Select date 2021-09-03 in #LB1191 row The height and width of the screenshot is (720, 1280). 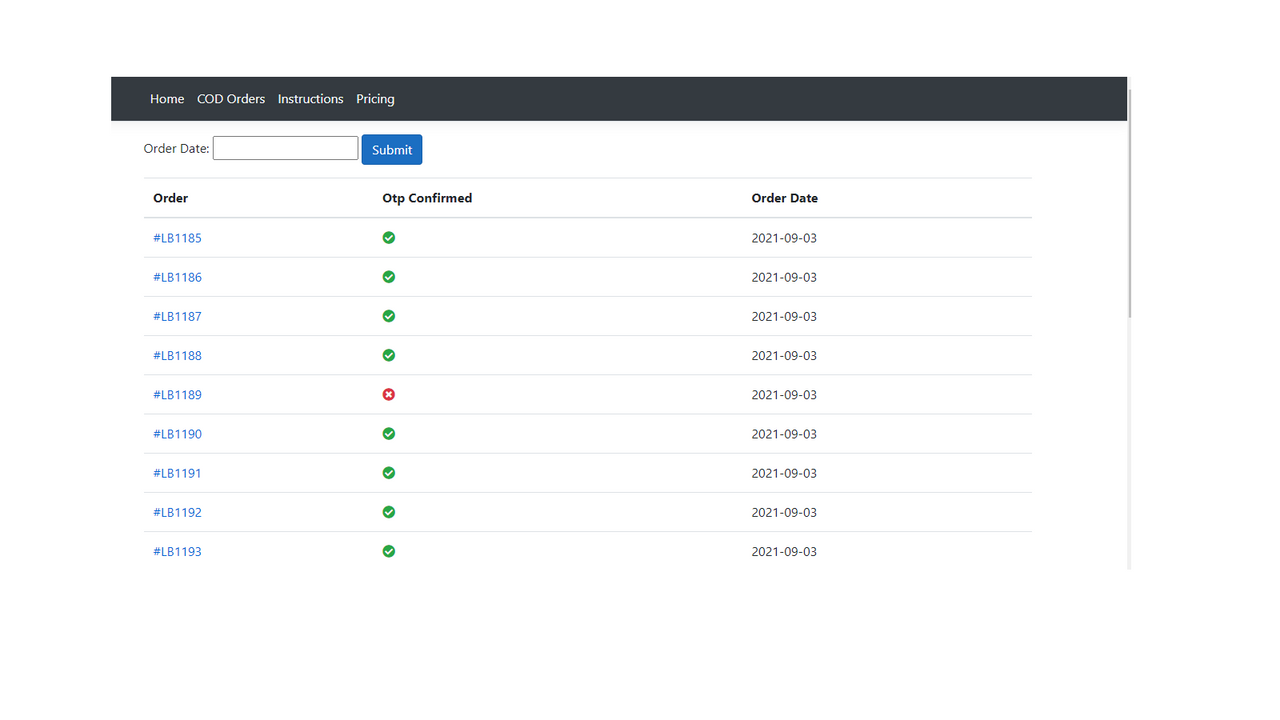[784, 473]
